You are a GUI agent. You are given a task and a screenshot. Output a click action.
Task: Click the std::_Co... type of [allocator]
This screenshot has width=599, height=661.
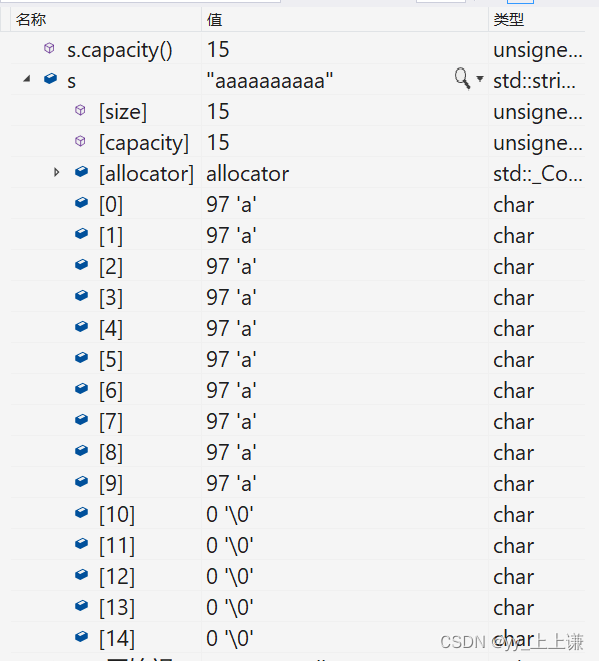click(538, 174)
